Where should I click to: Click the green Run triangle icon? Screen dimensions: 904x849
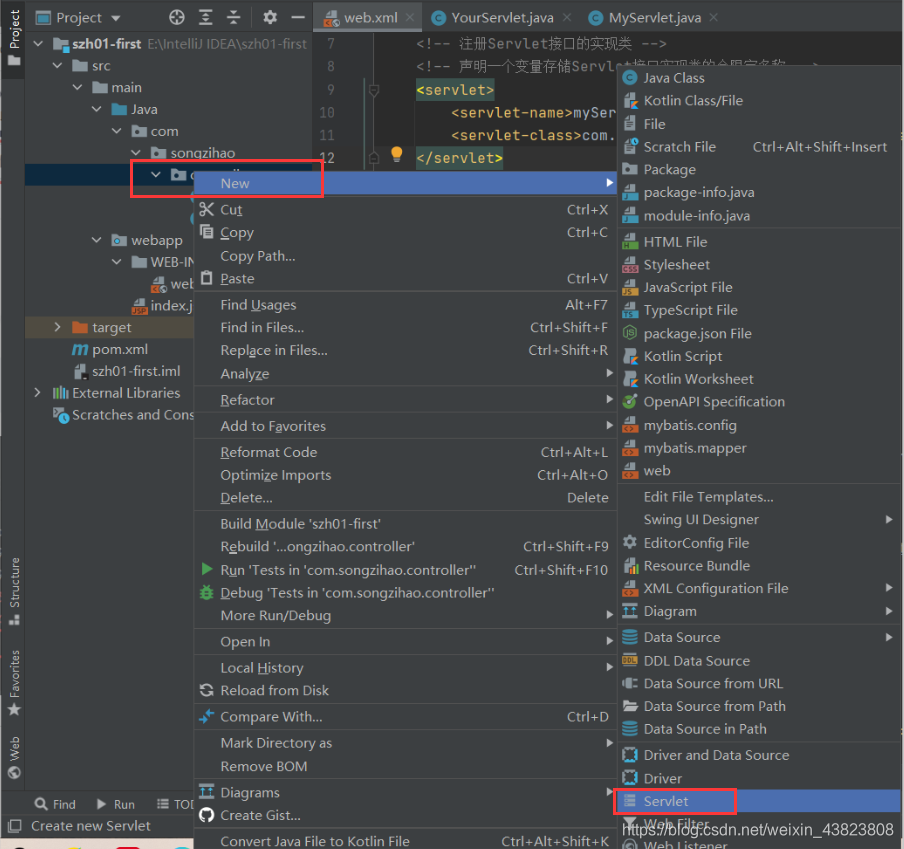(206, 569)
